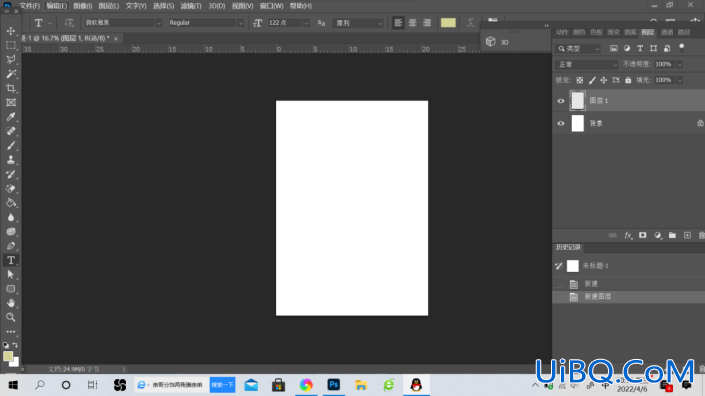Open the 图像(I) menu
Screen dimensions: 705x396
point(82,6)
